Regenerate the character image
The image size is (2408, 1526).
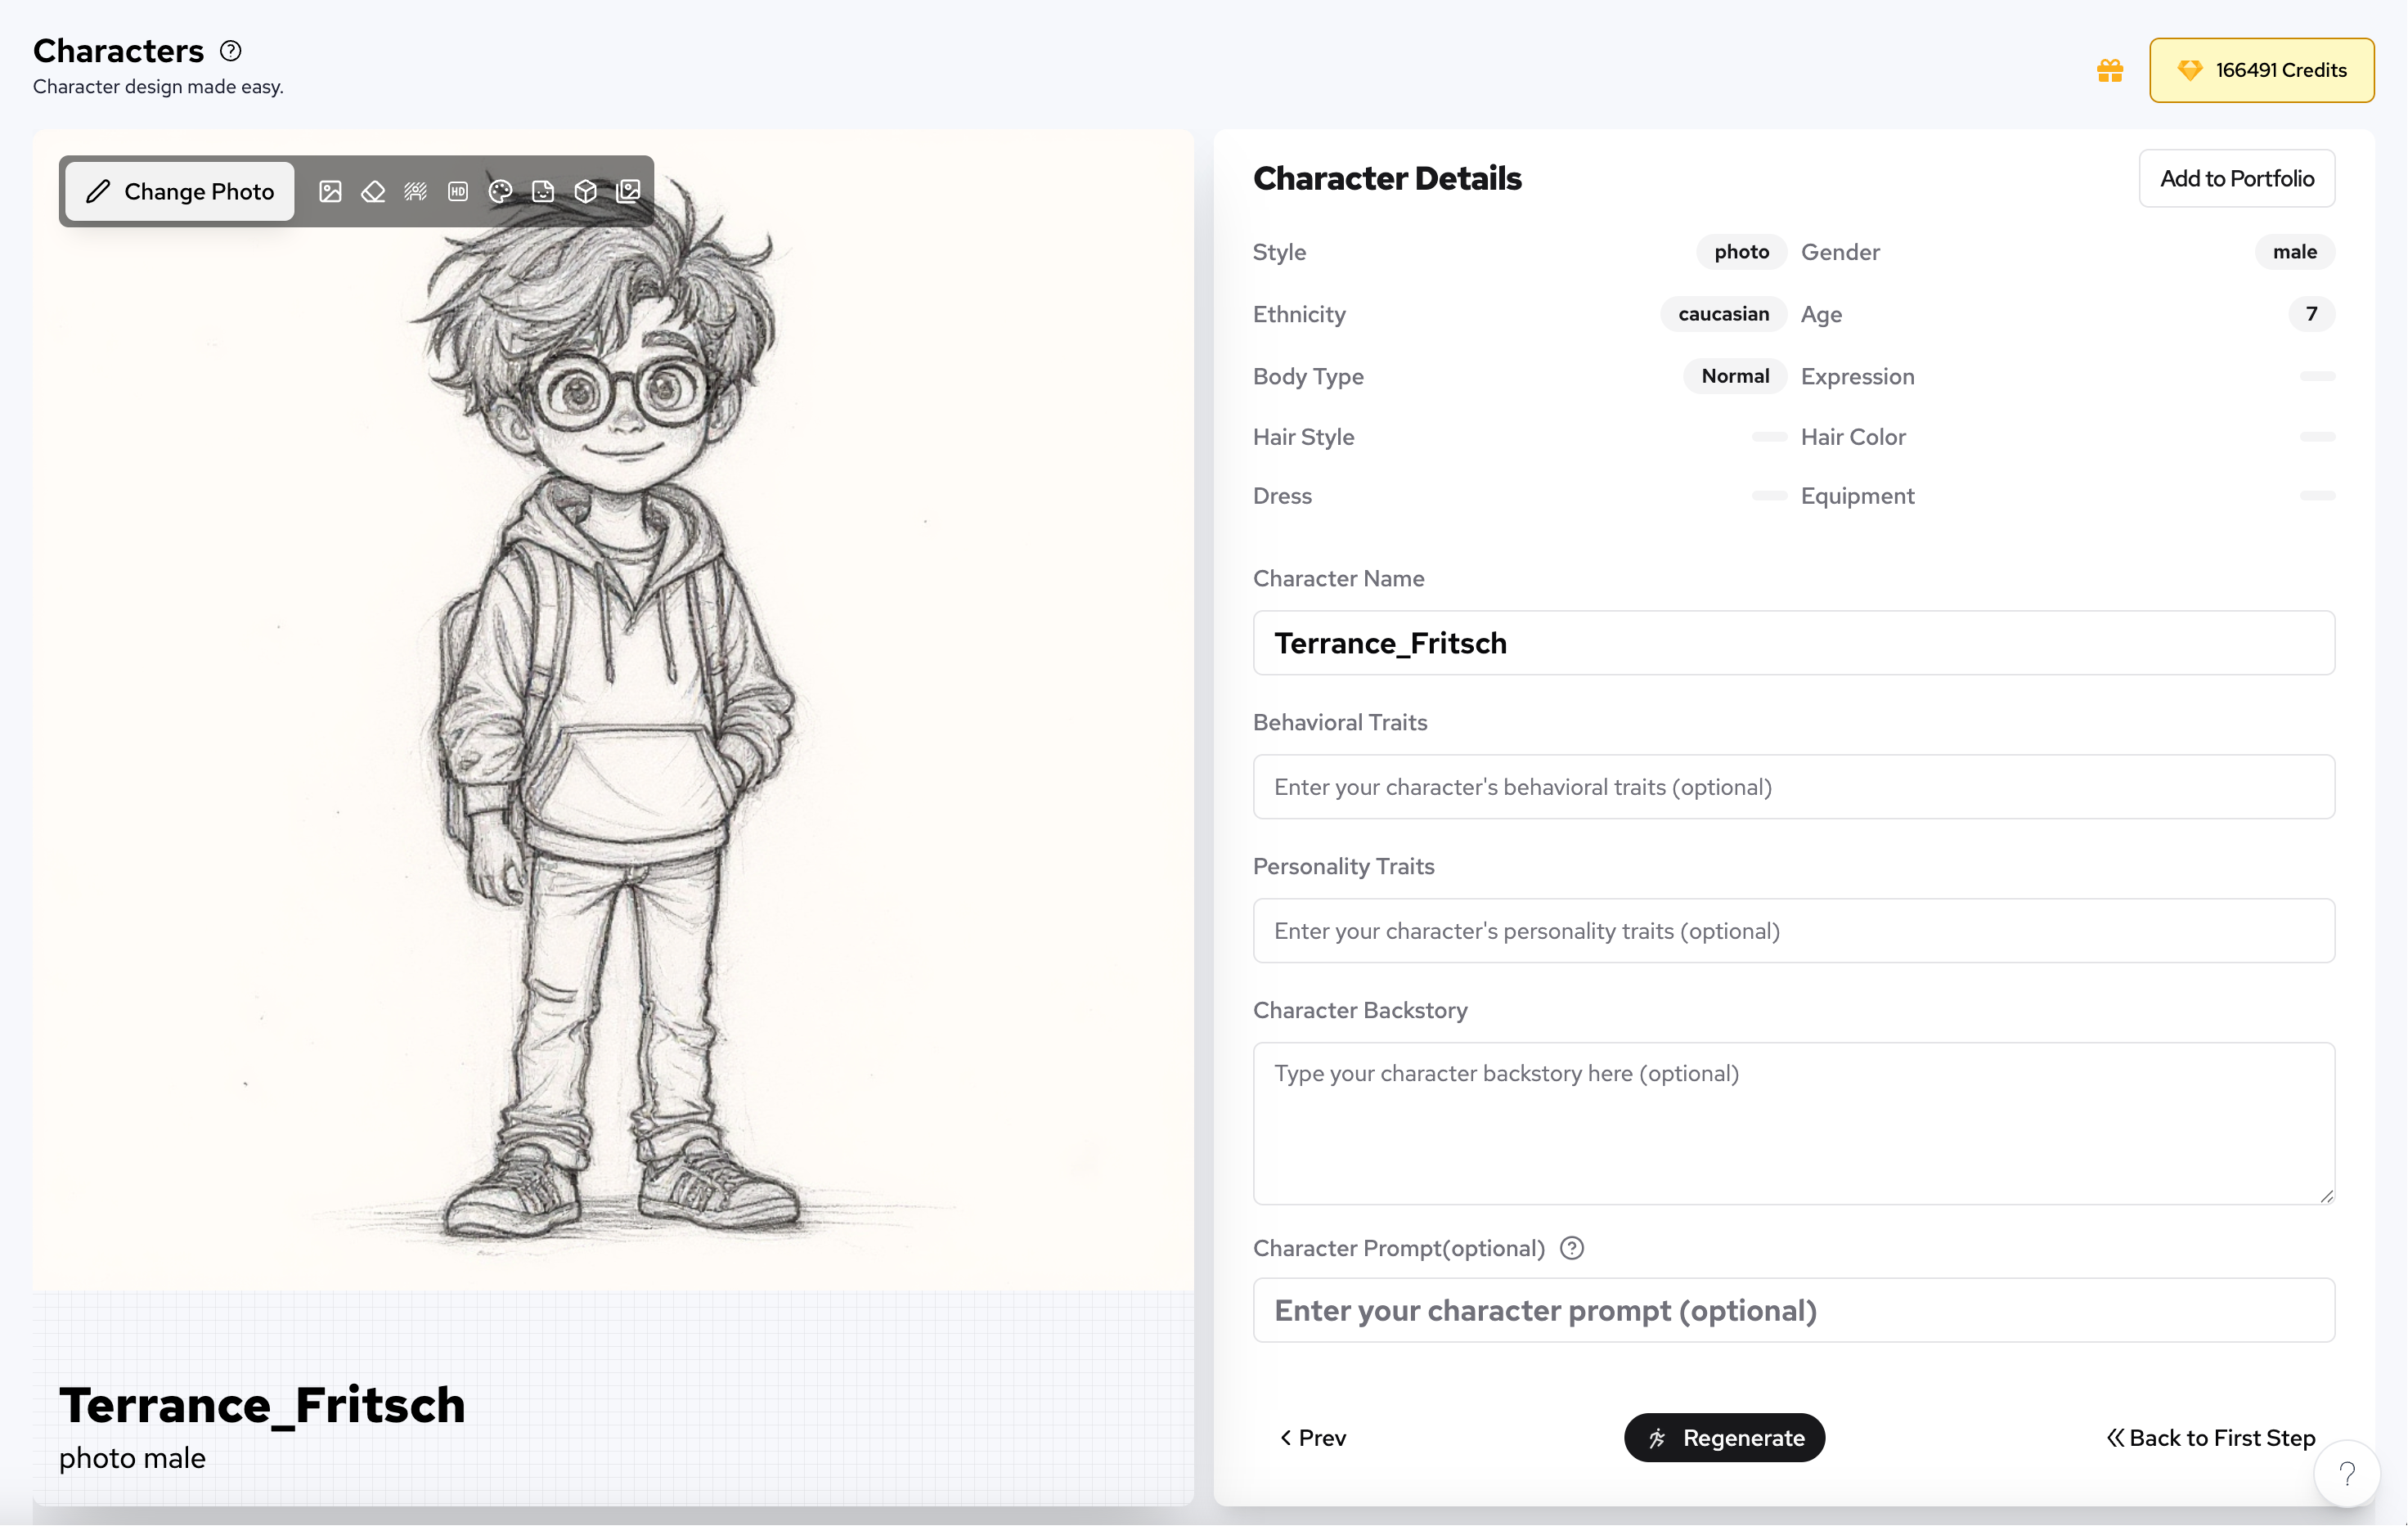coord(1724,1437)
